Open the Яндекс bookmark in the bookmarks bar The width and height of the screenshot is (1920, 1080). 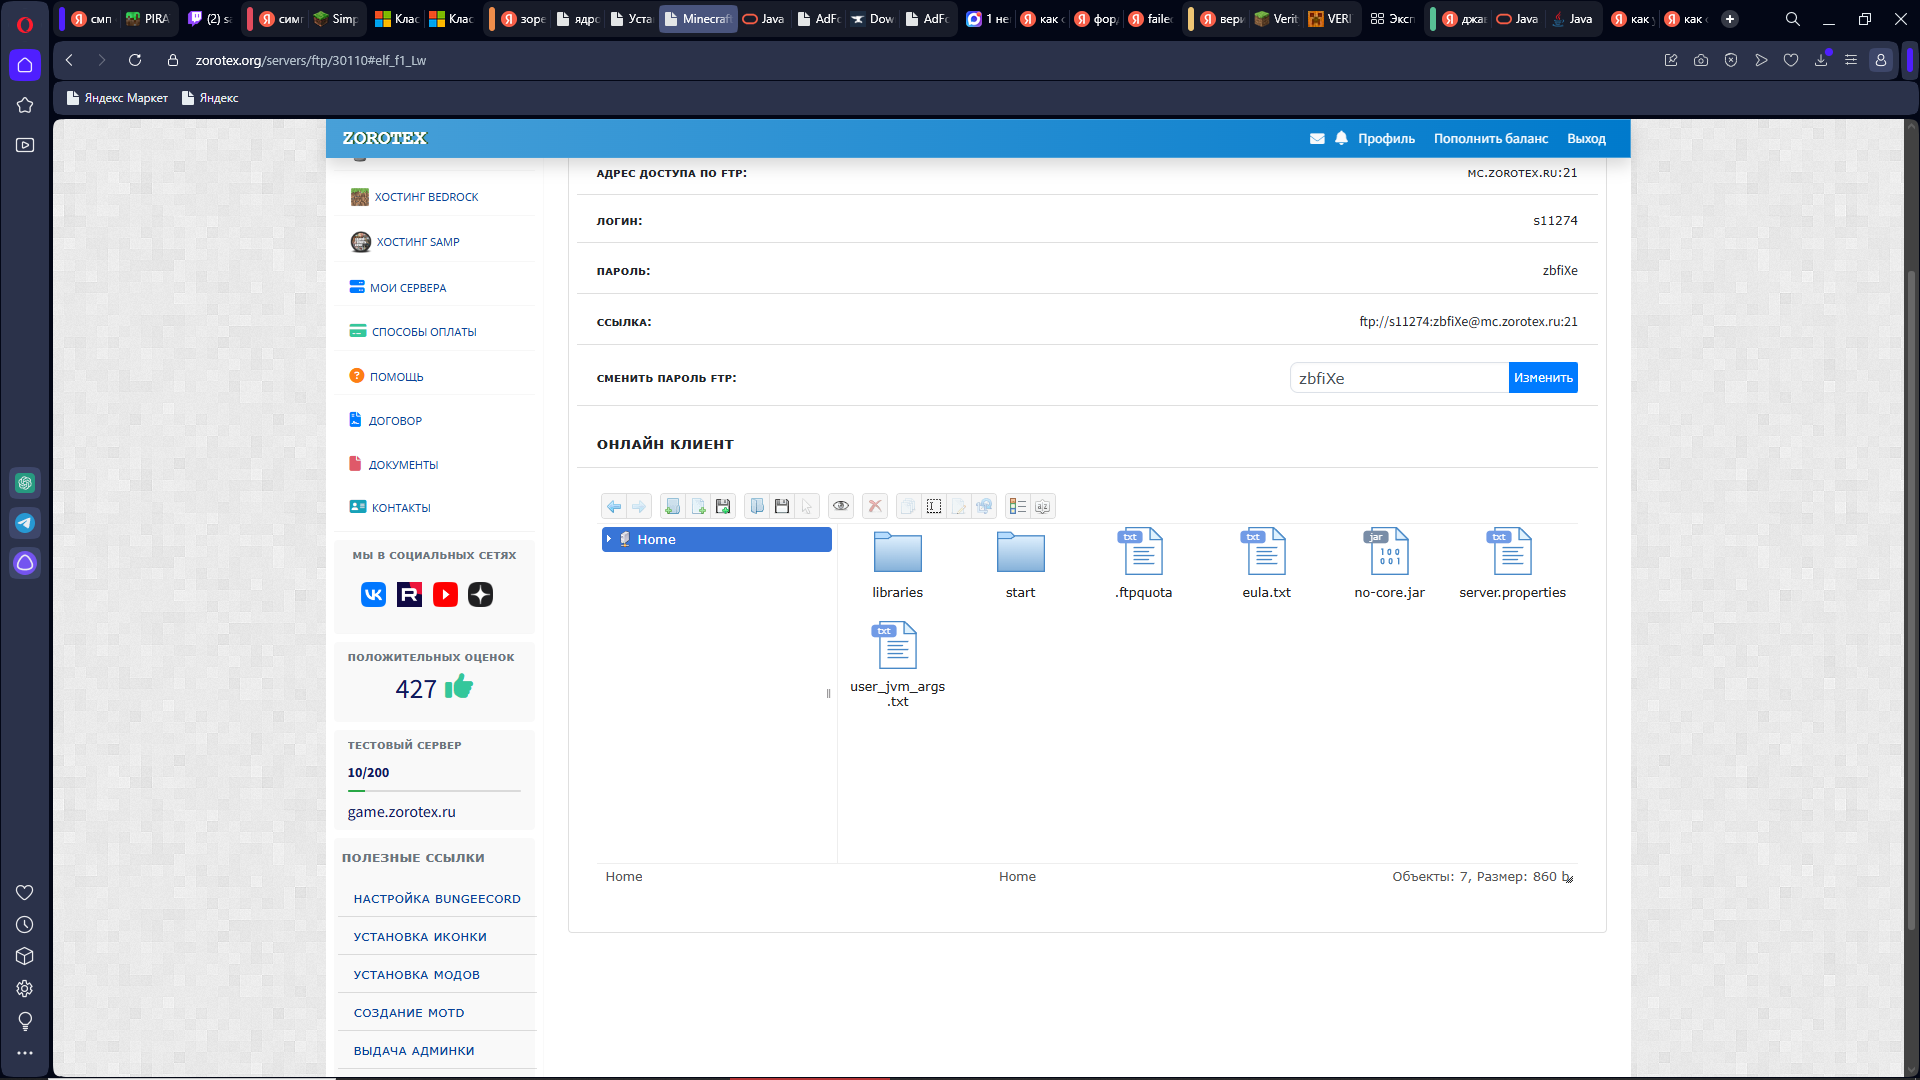[x=210, y=98]
